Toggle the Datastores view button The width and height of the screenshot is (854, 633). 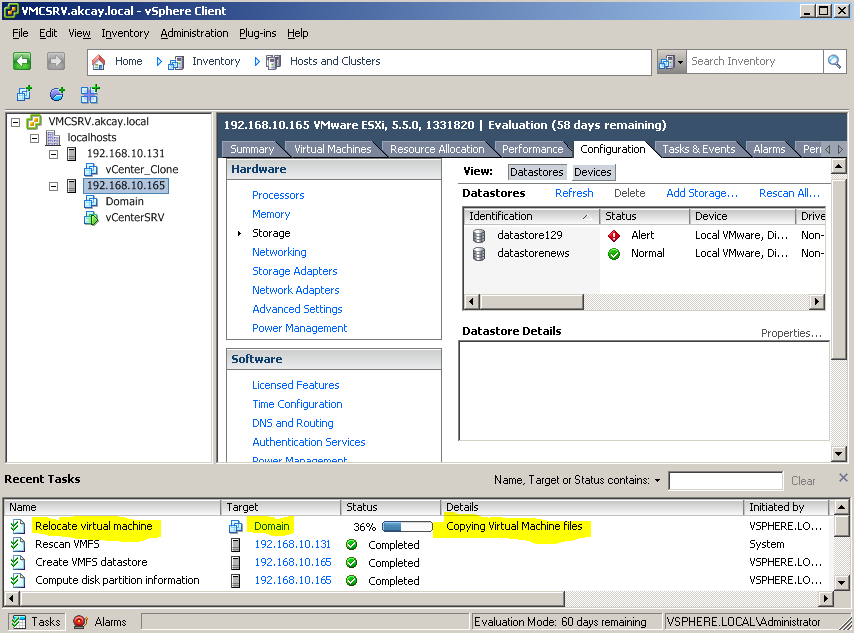tap(536, 172)
